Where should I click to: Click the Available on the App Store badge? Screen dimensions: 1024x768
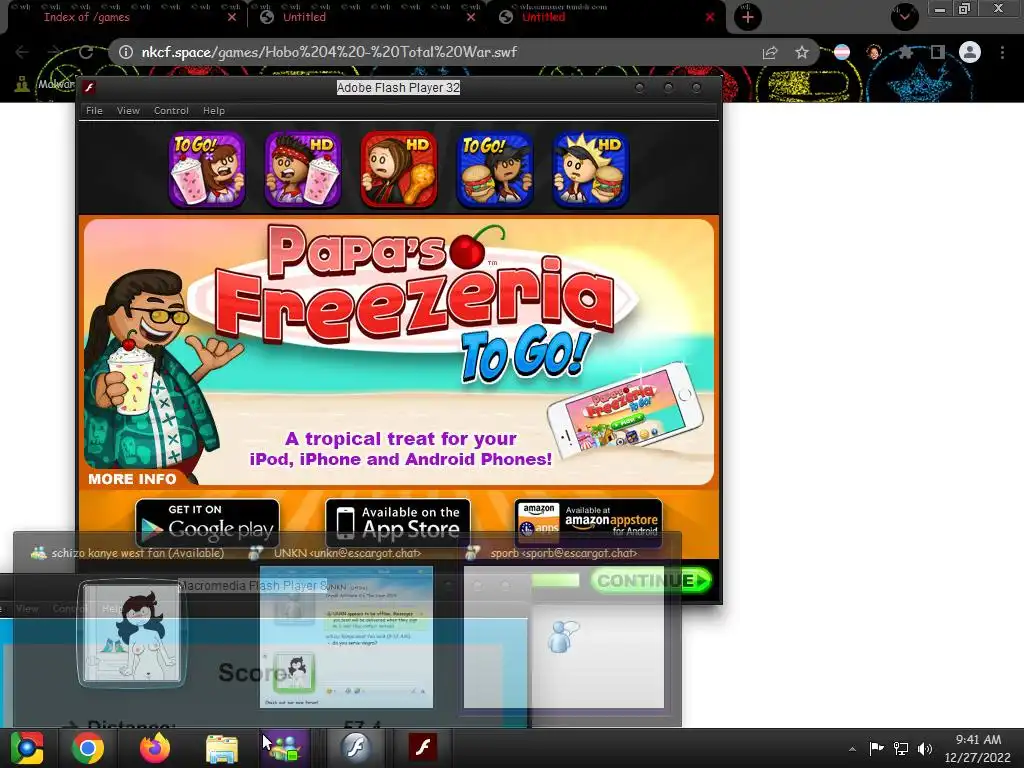coord(398,522)
